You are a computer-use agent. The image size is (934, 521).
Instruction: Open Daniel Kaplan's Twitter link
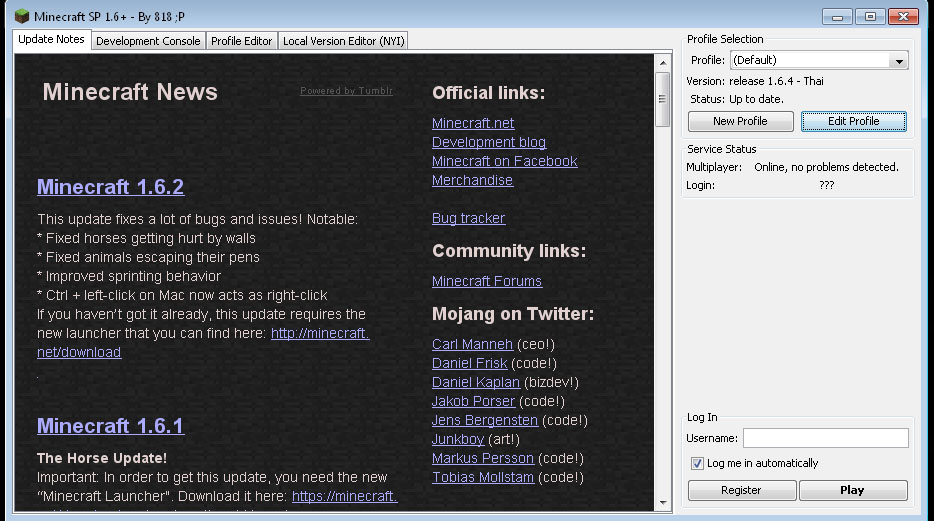(476, 382)
